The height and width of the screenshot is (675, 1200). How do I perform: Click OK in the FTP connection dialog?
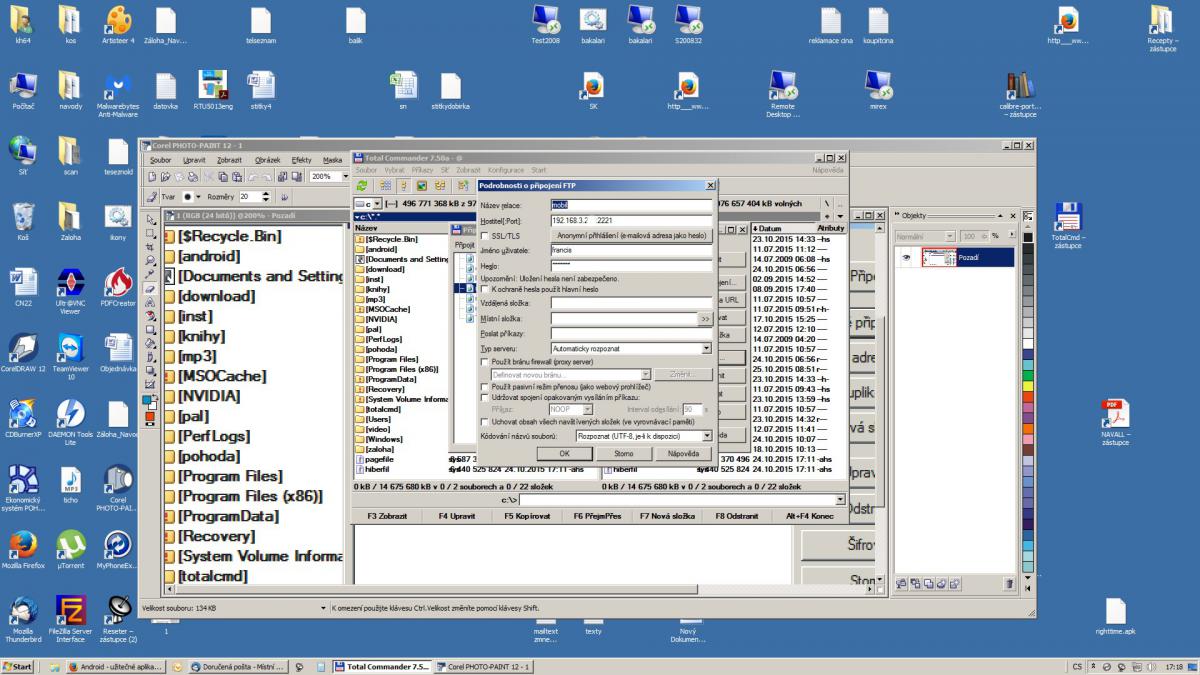pyautogui.click(x=564, y=453)
